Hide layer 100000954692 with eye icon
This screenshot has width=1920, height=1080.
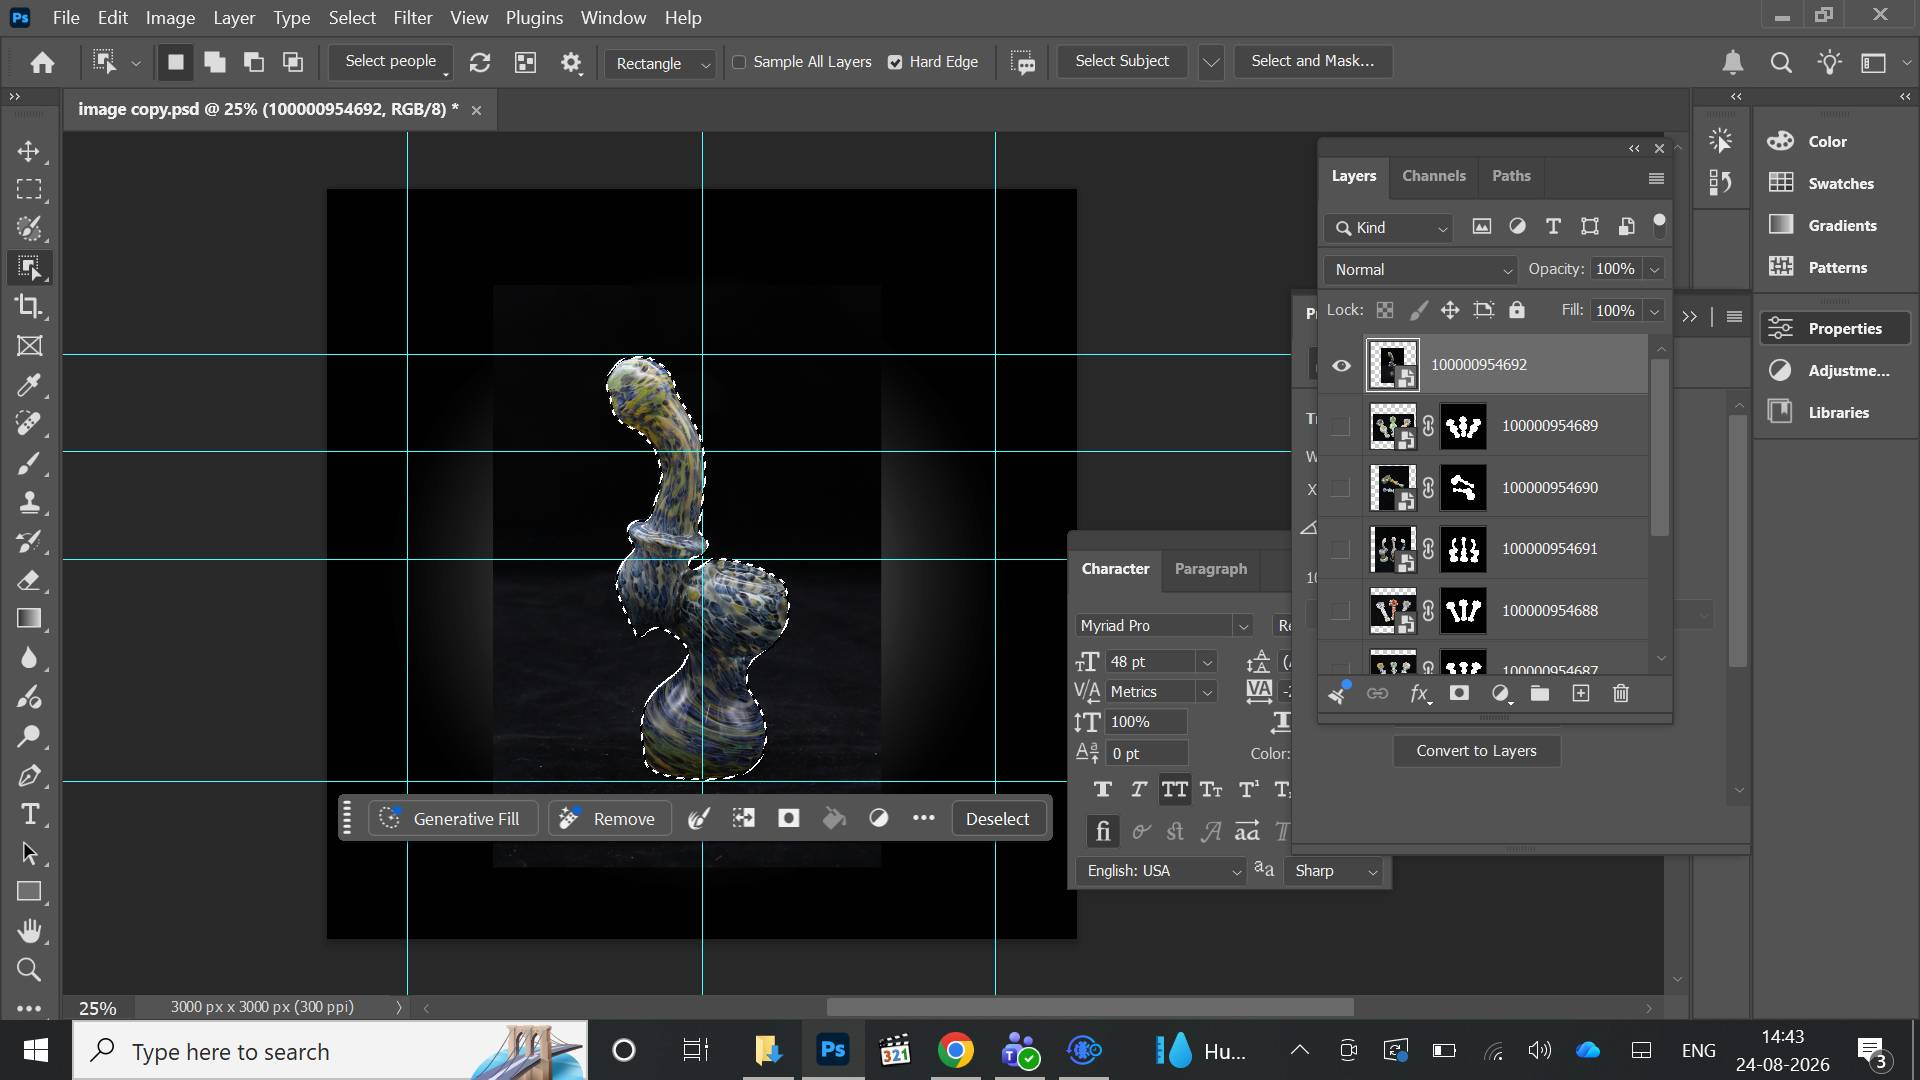(1341, 365)
